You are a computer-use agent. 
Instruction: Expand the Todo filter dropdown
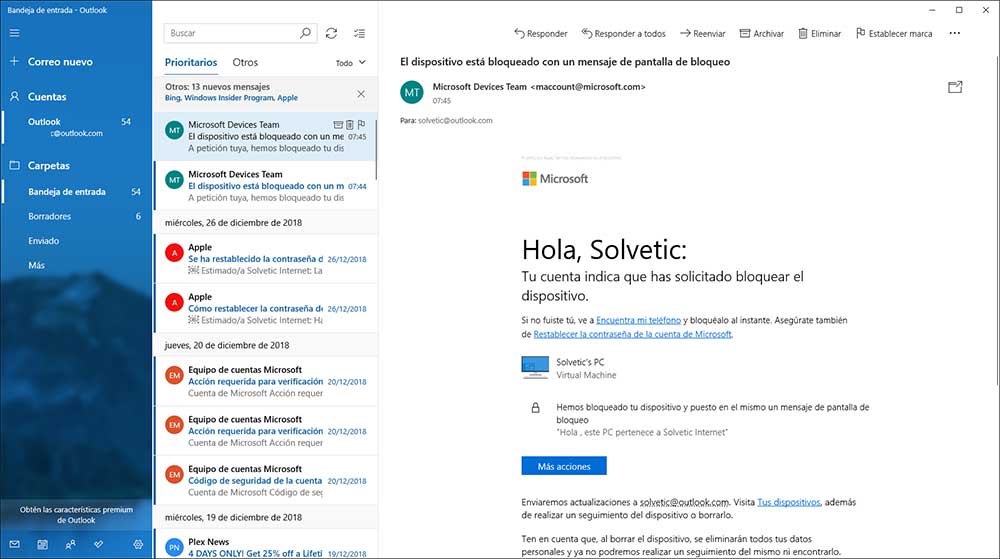click(350, 63)
